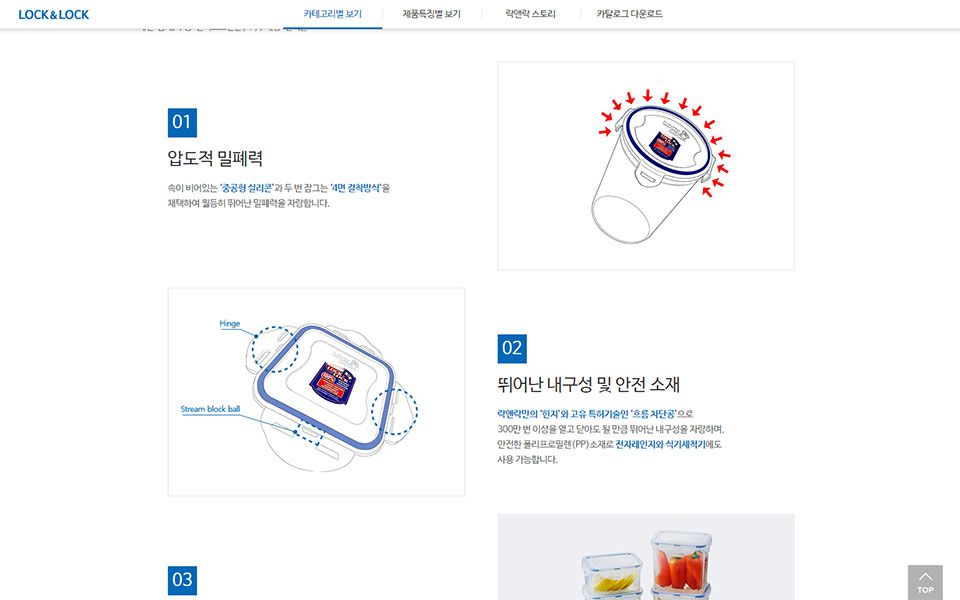Click the blue 02 number badge
This screenshot has height=600, width=960.
pos(512,348)
